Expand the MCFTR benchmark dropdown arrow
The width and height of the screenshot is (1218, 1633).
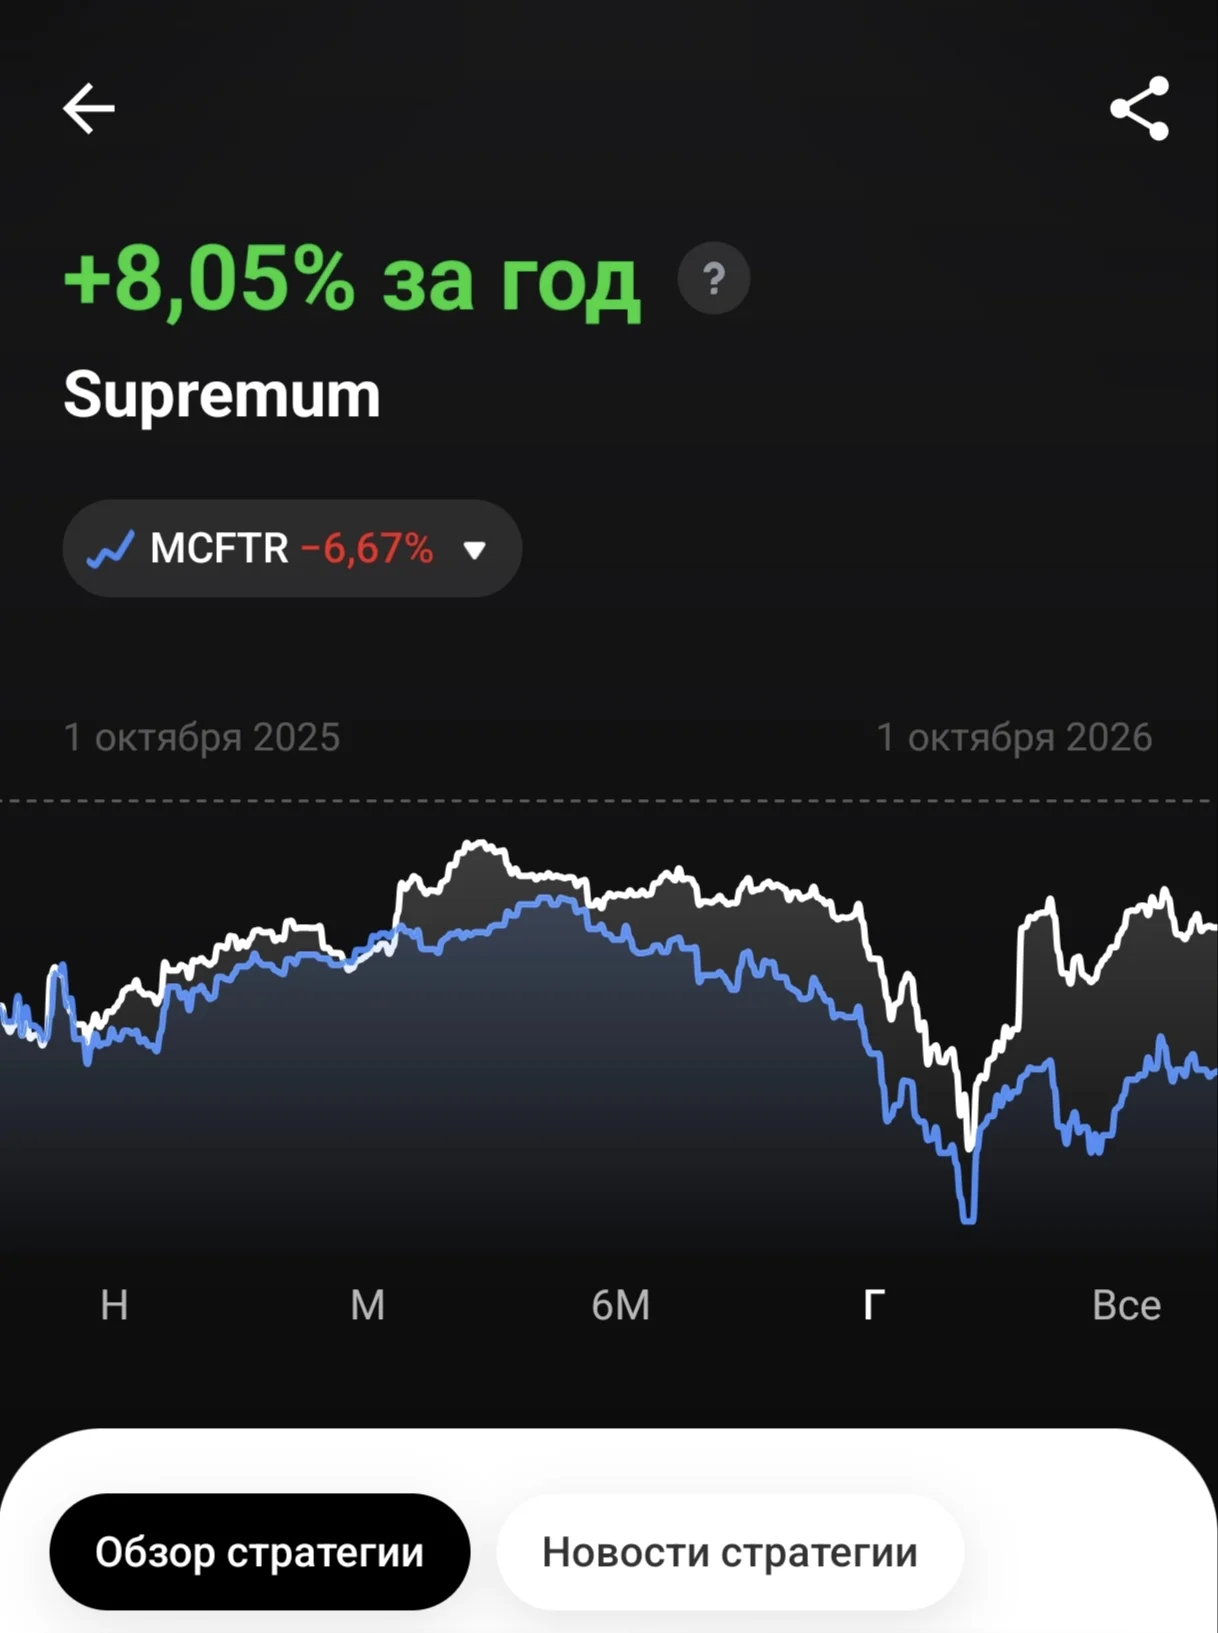pyautogui.click(x=474, y=549)
